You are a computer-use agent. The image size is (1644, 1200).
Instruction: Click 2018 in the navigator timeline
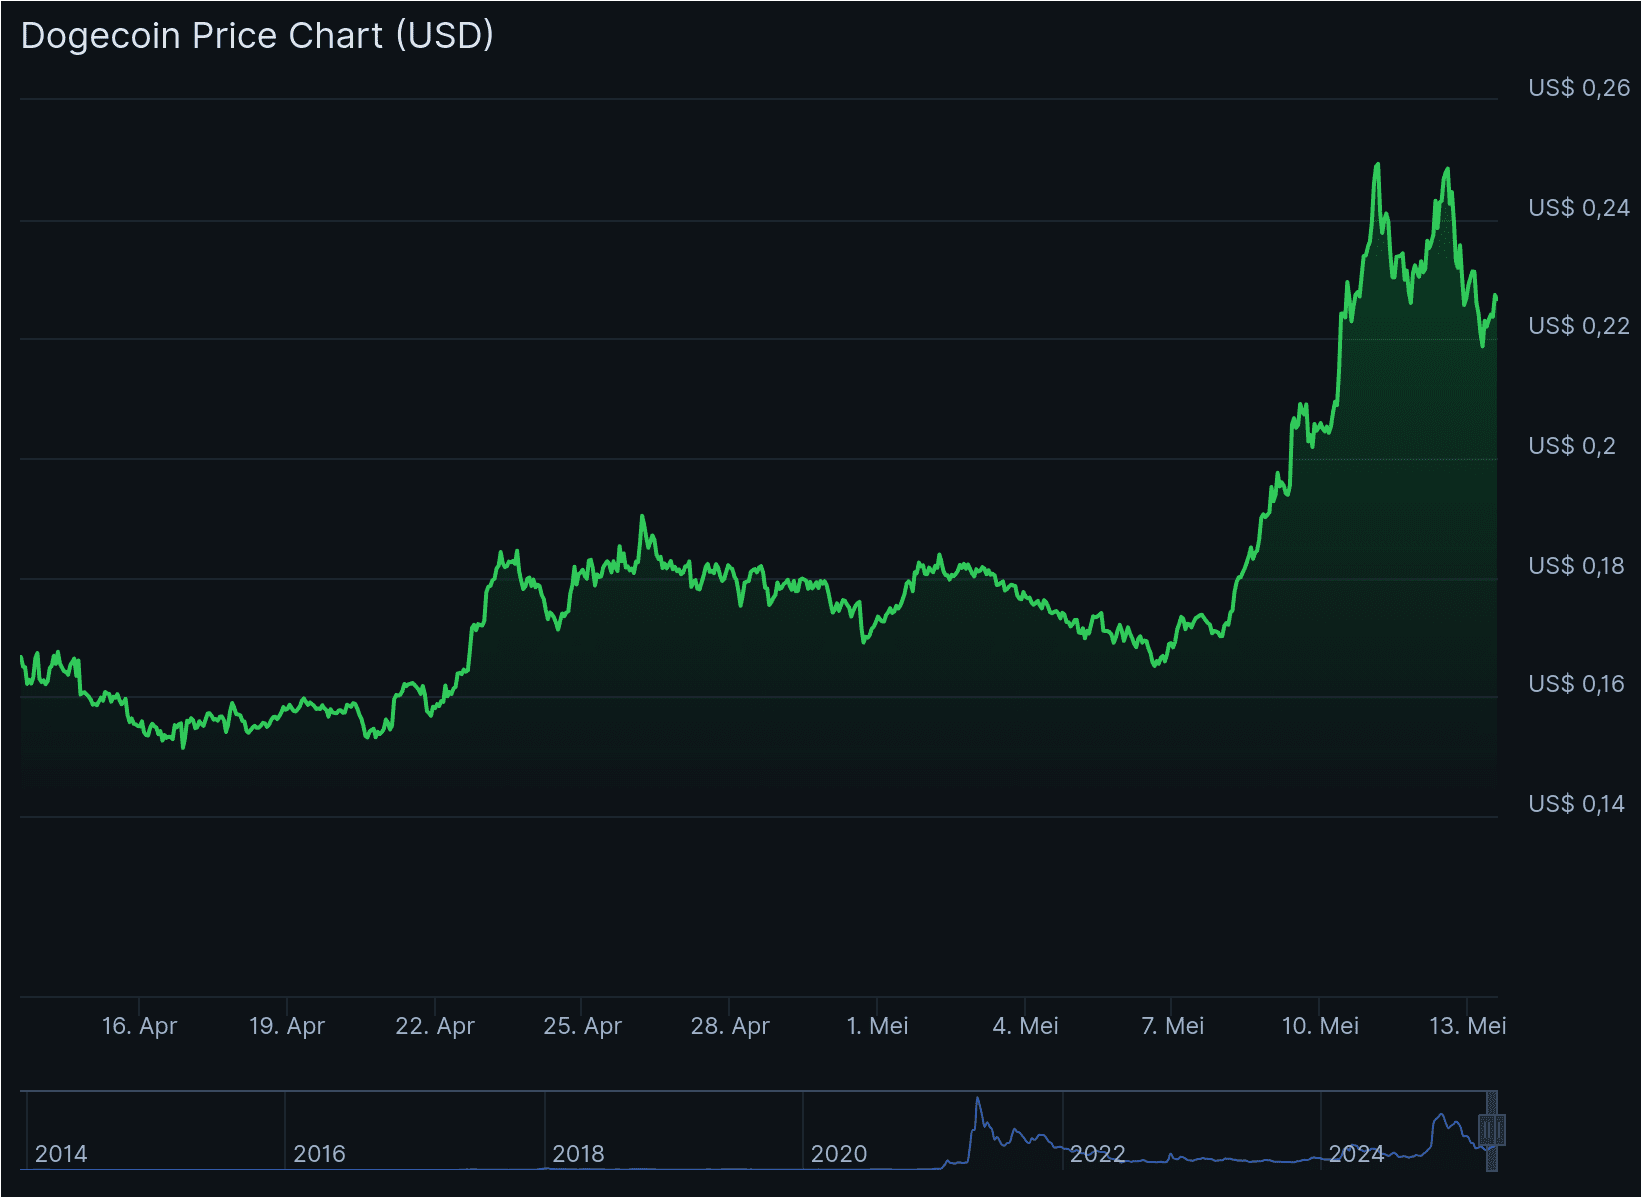pos(579,1154)
